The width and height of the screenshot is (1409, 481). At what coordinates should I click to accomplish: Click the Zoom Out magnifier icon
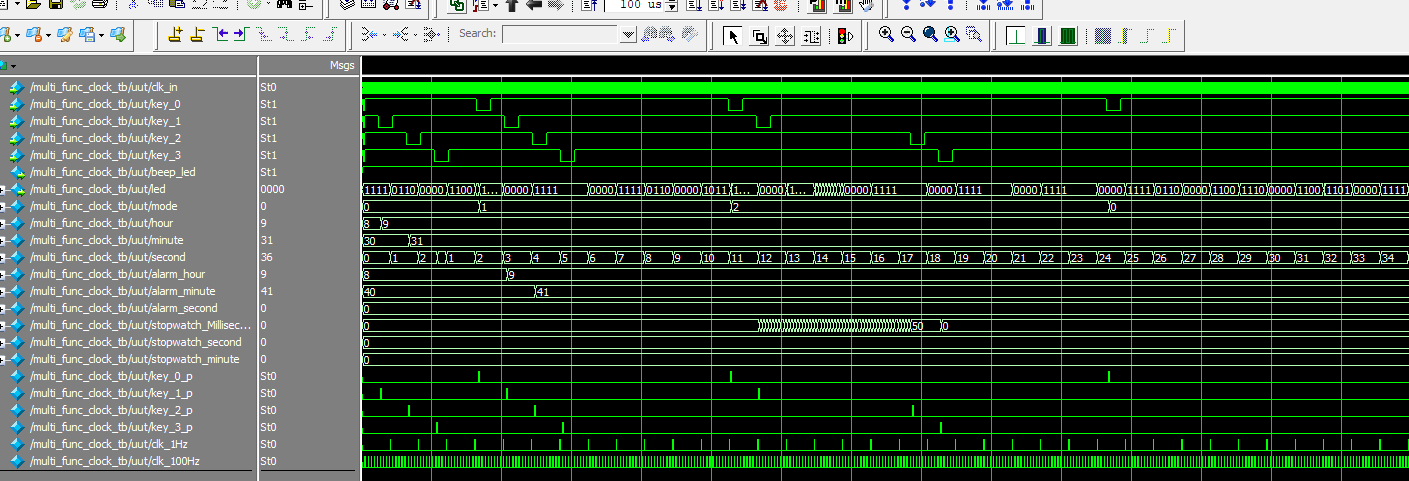pyautogui.click(x=908, y=35)
